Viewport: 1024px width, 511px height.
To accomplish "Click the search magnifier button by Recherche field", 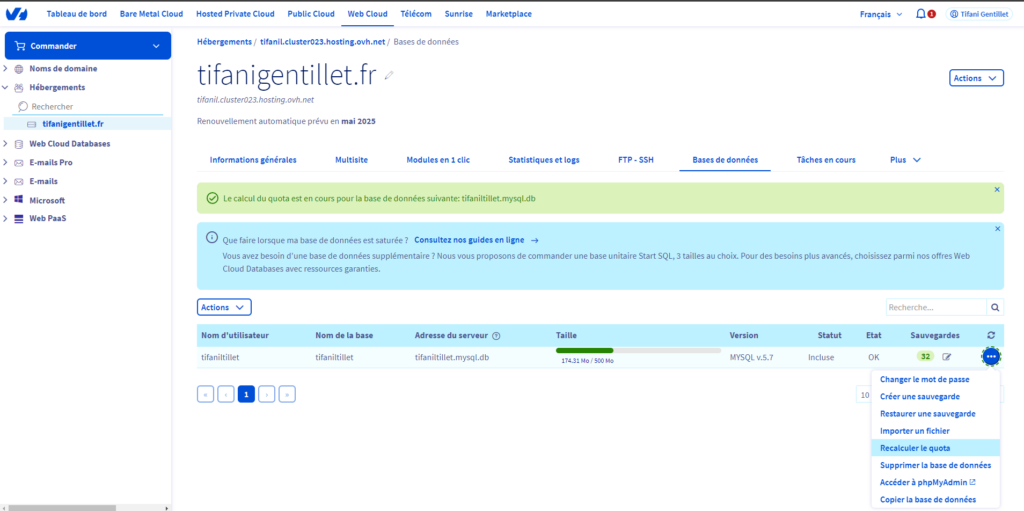I will pyautogui.click(x=995, y=308).
